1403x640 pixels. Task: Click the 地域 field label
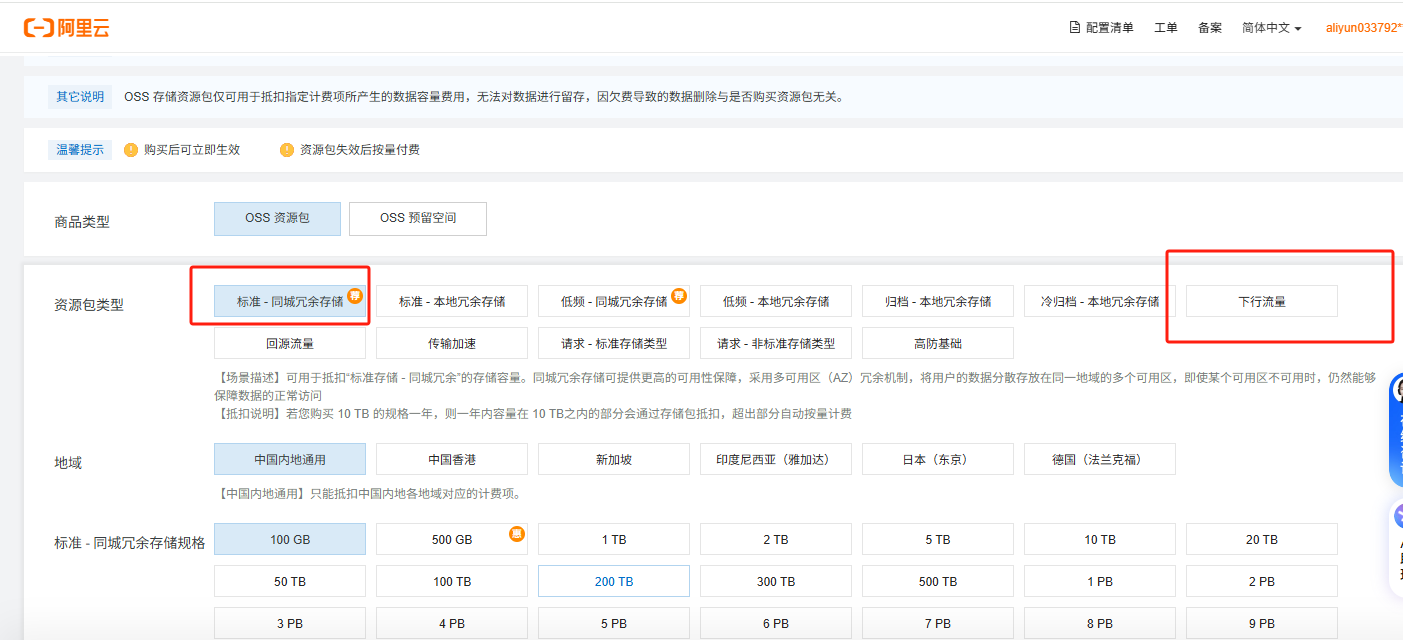click(68, 463)
